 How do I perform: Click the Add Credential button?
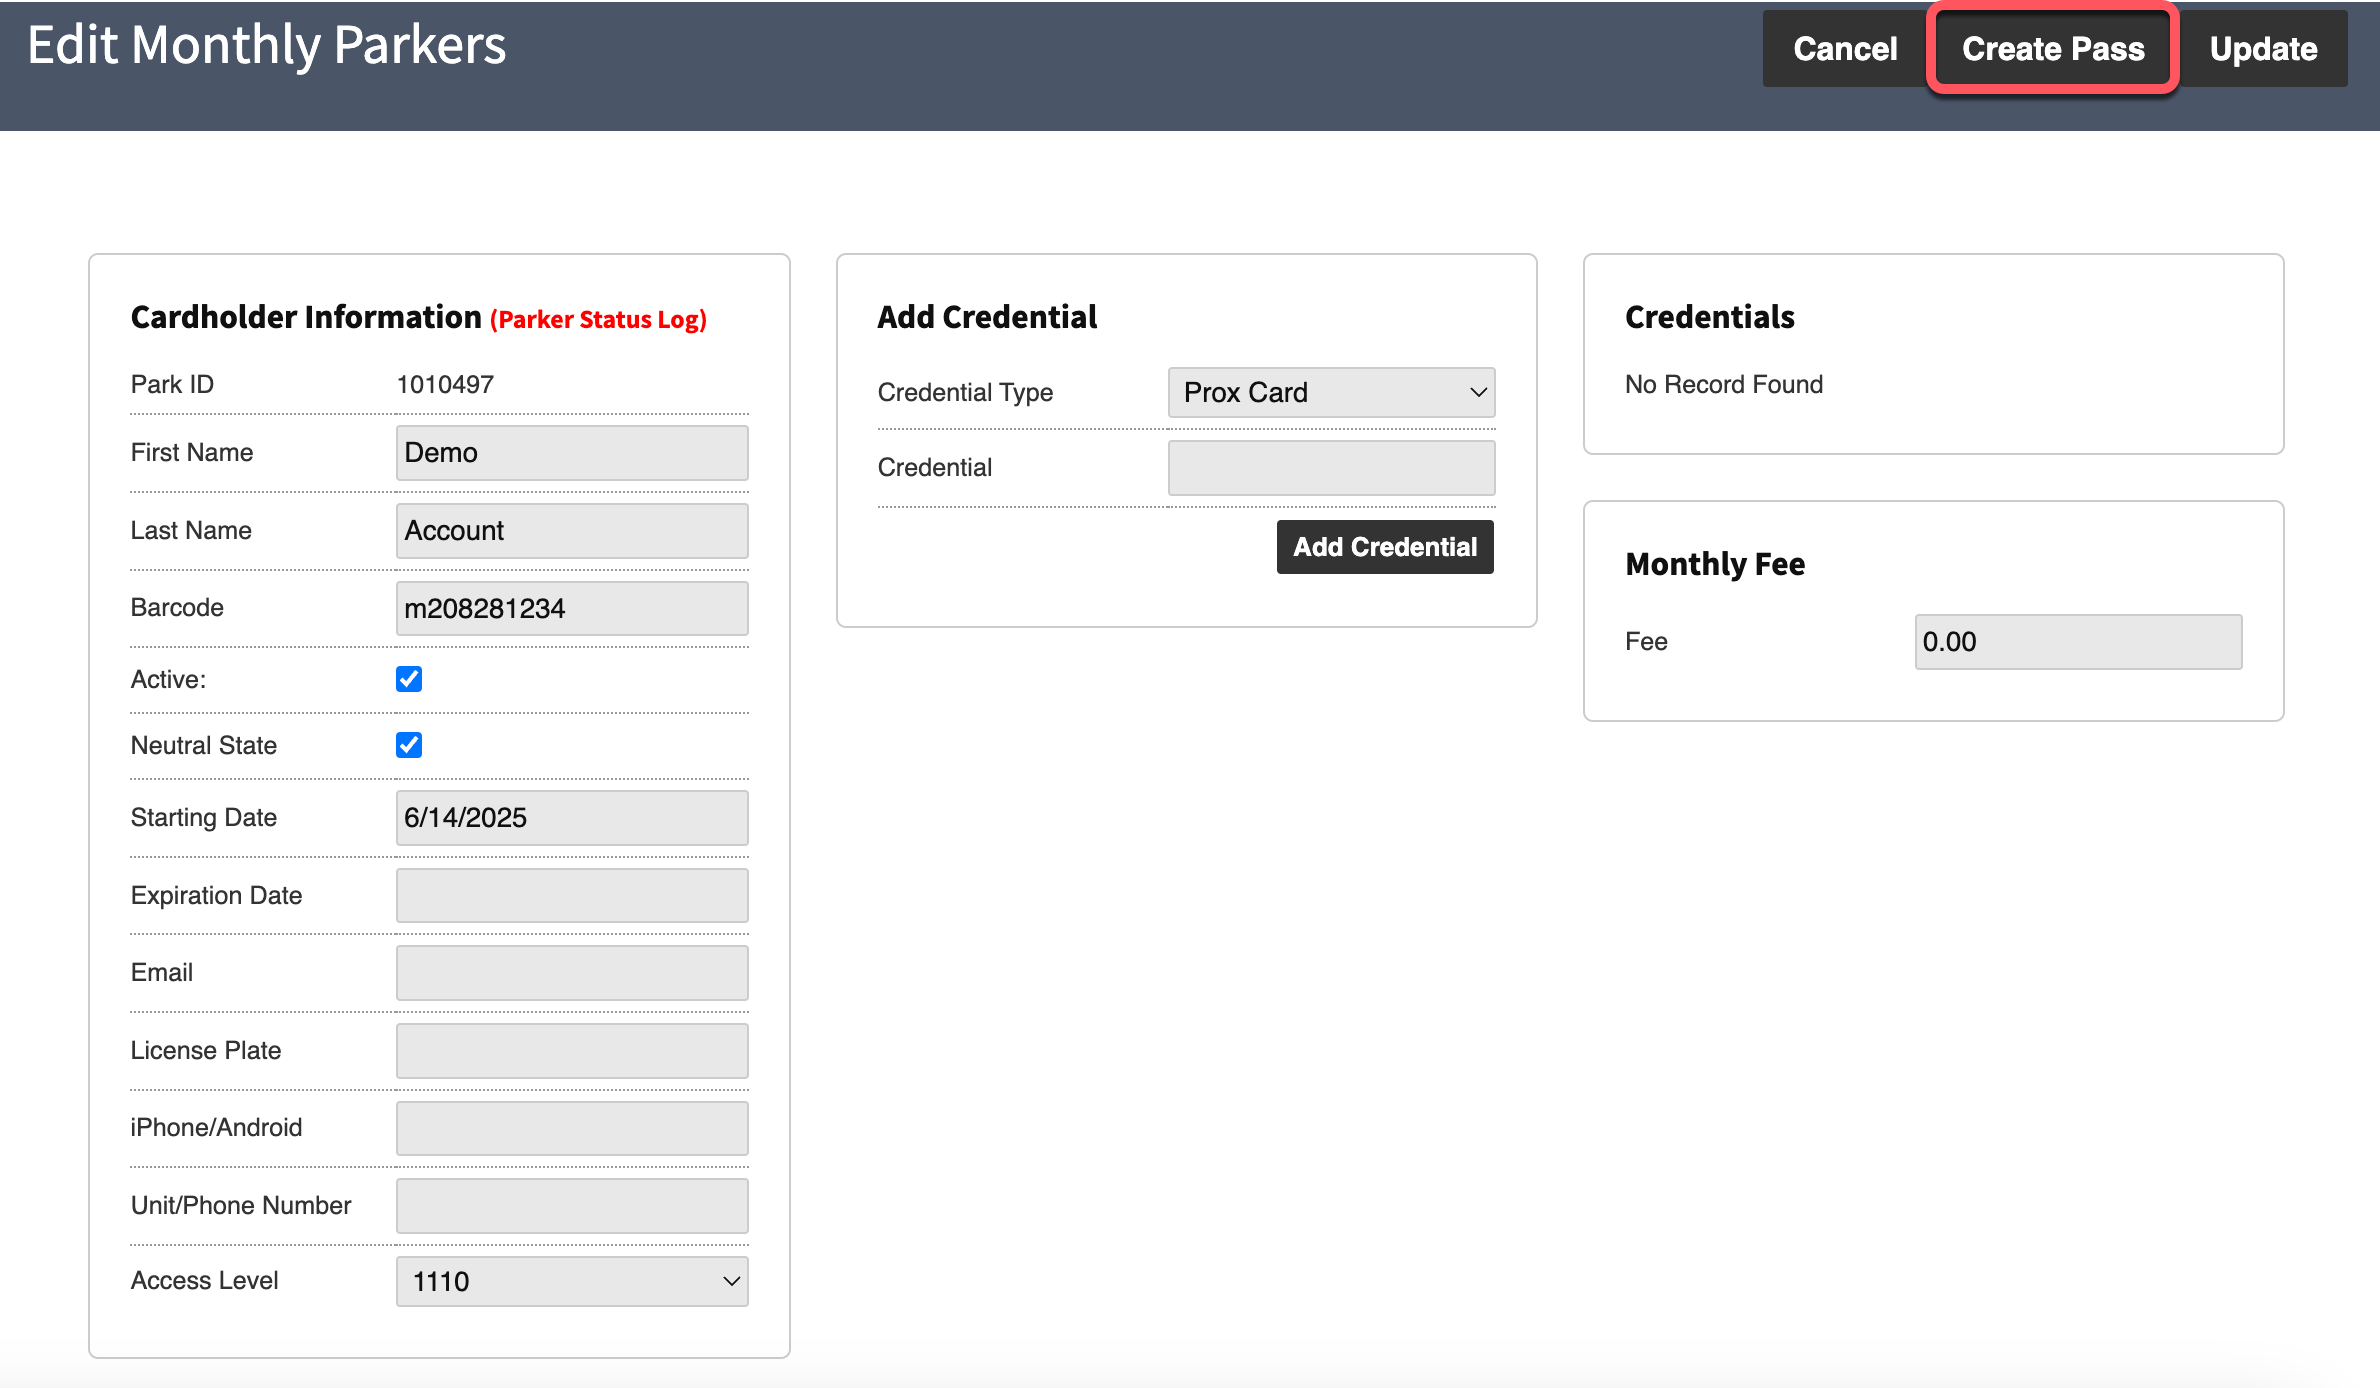(1385, 547)
